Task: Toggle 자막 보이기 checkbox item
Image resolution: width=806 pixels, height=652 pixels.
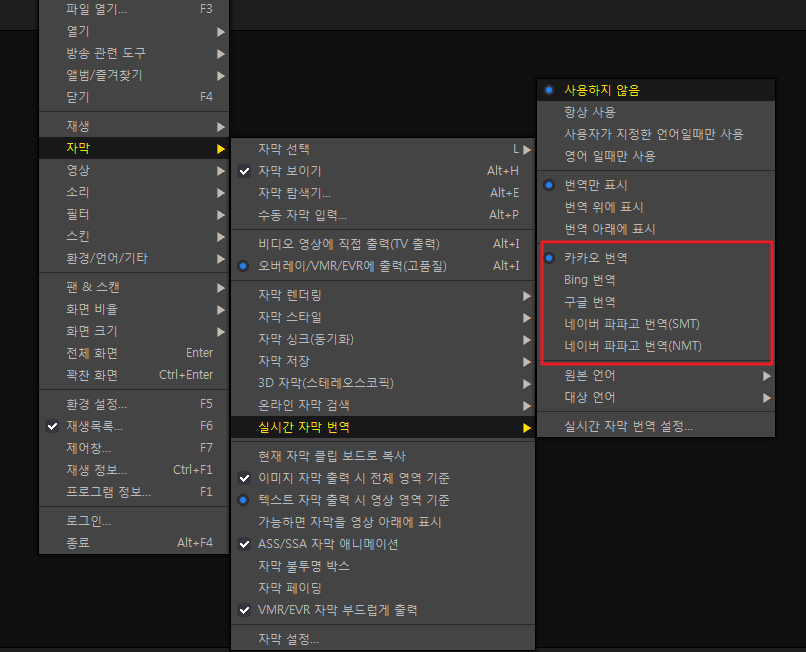Action: [x=383, y=171]
